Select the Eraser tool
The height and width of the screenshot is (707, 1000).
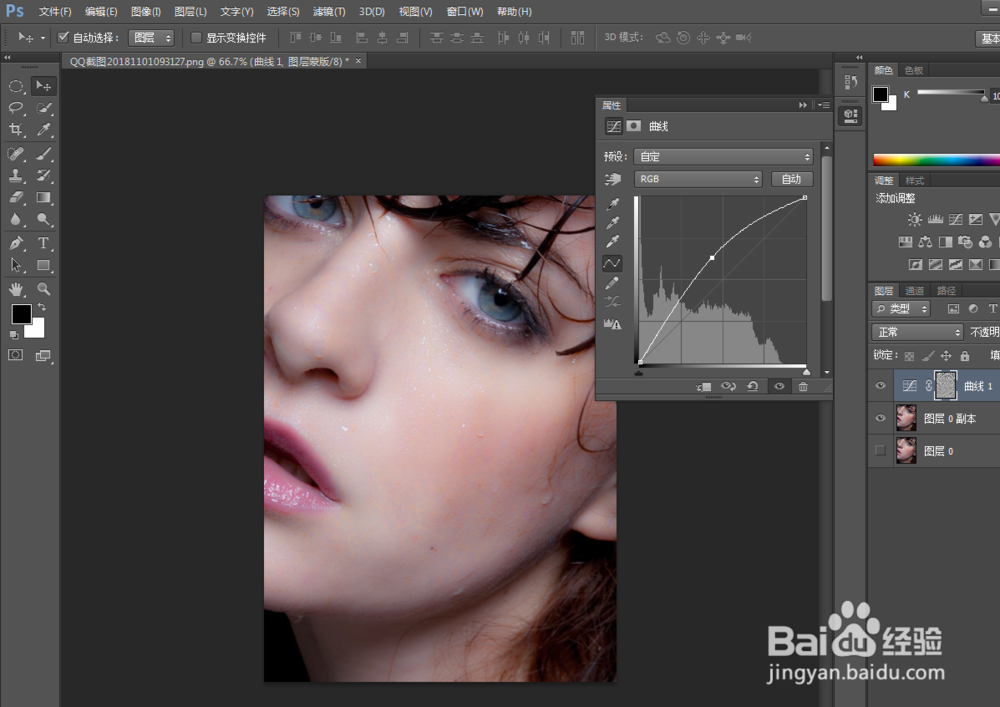[x=16, y=198]
